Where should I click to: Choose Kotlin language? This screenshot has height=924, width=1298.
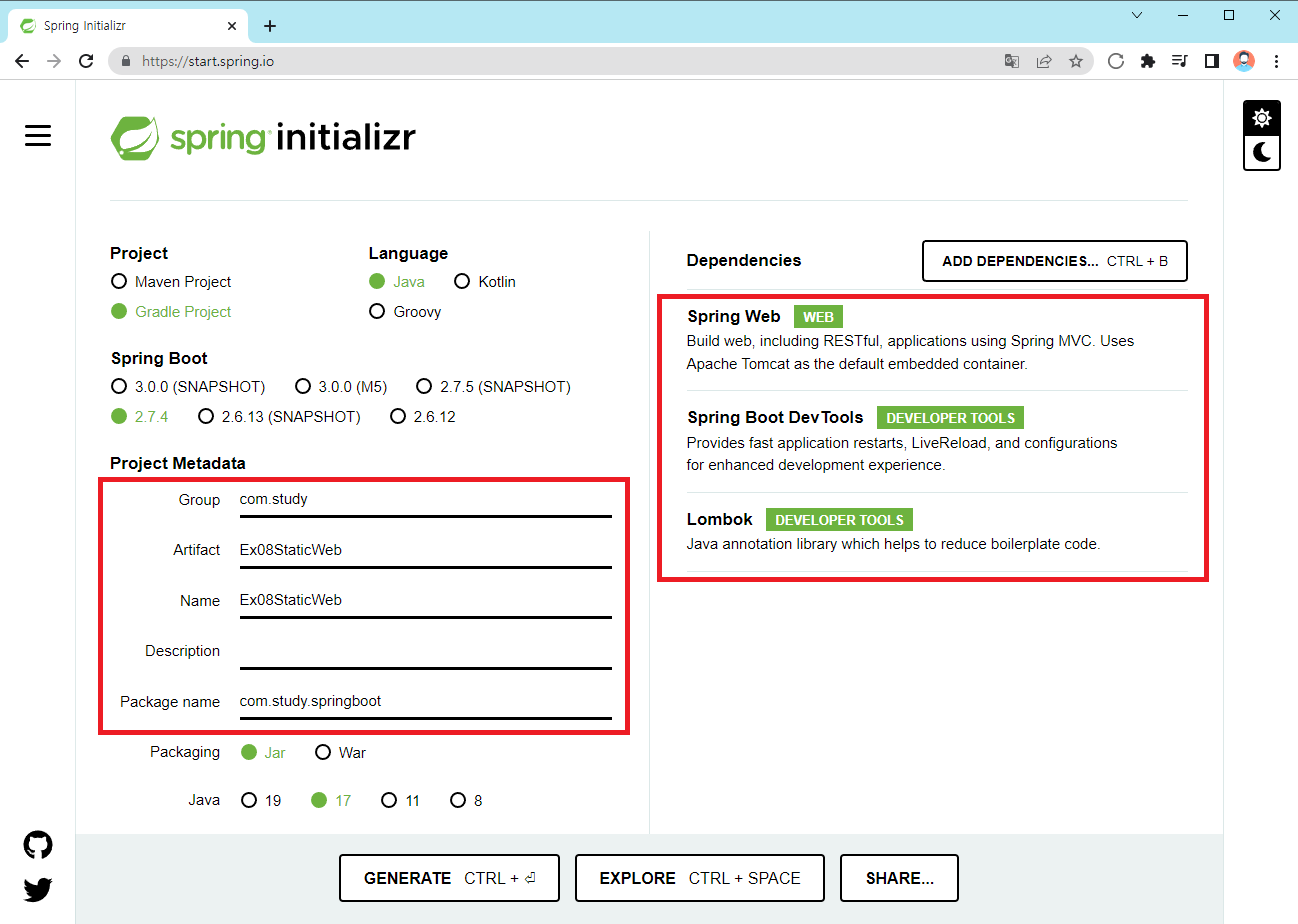coord(485,282)
